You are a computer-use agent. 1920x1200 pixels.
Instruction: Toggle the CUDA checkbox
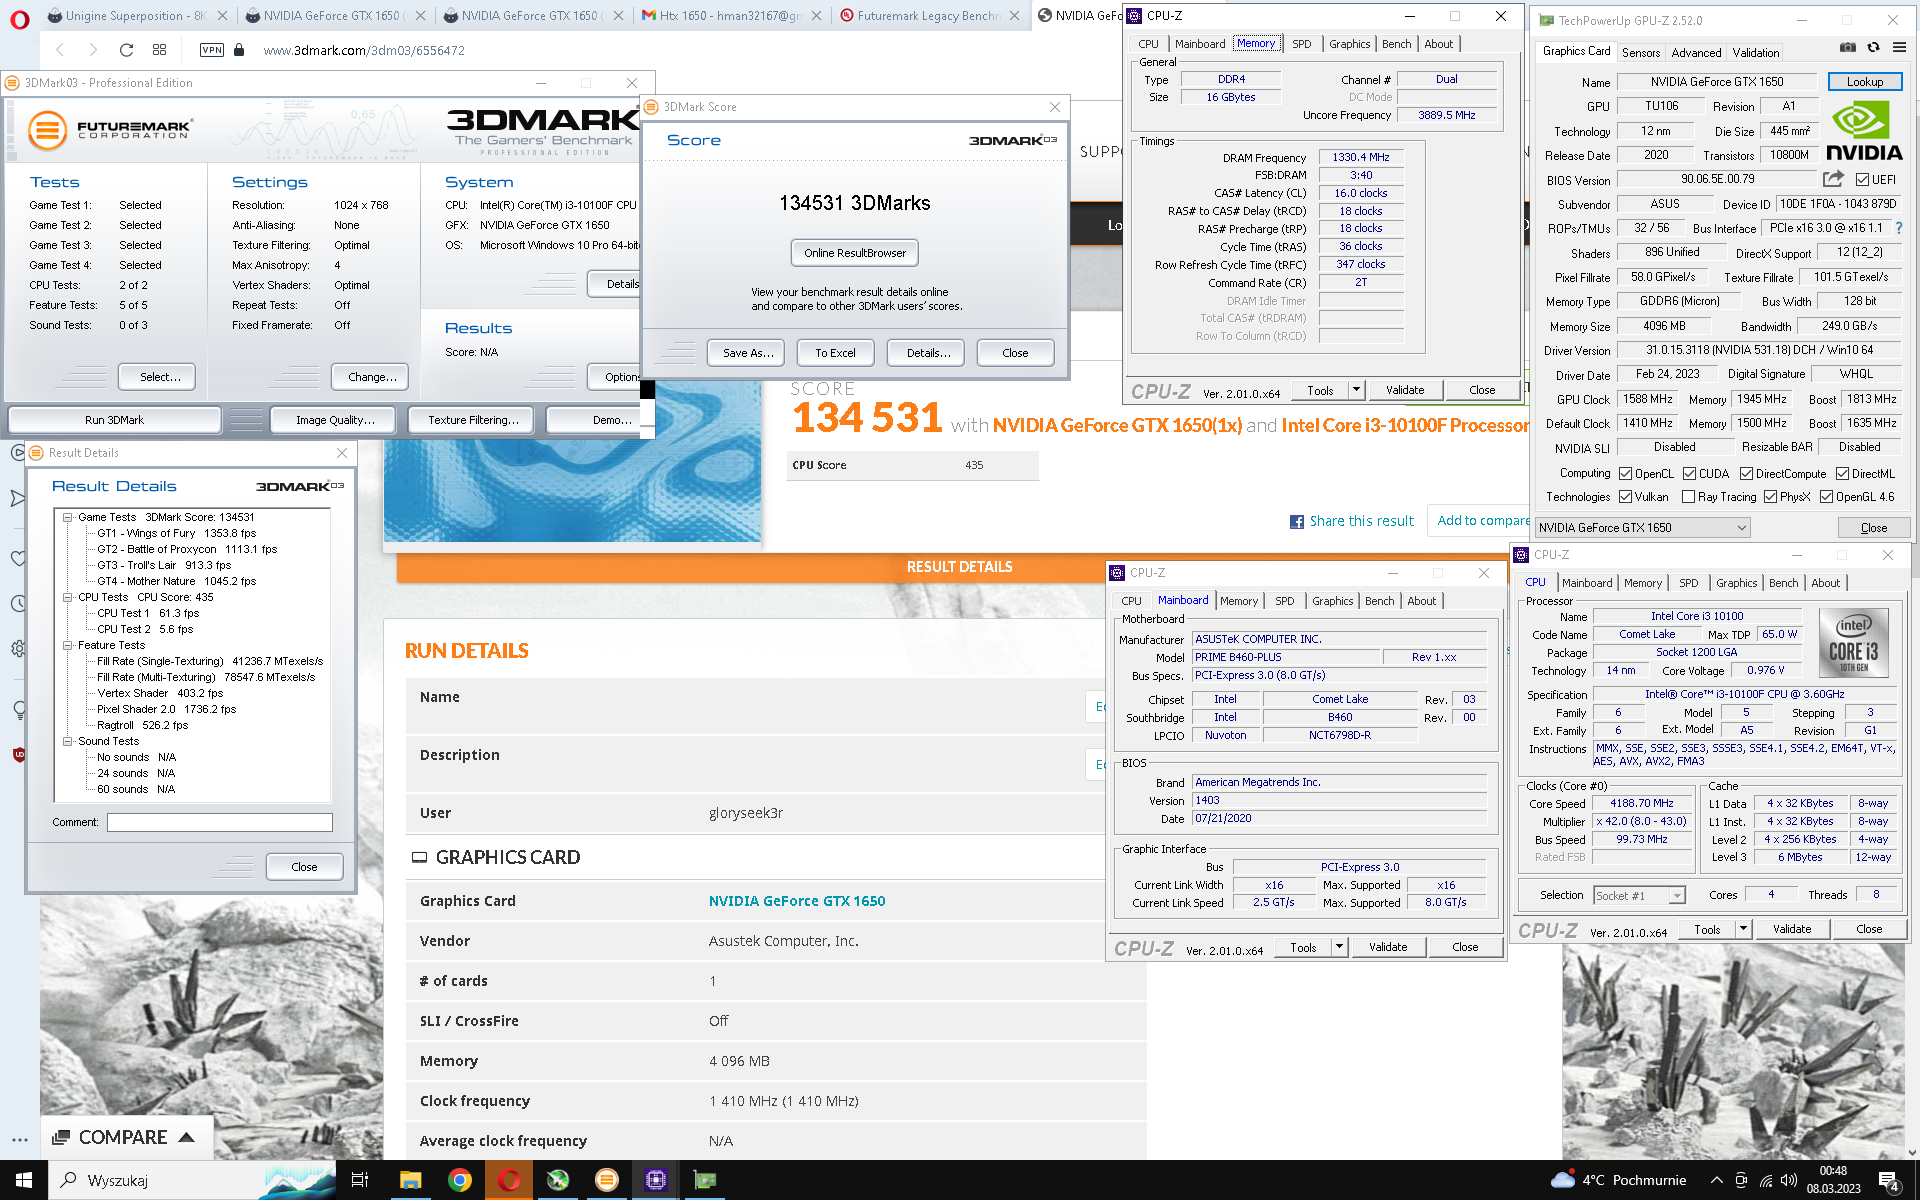click(x=1689, y=474)
